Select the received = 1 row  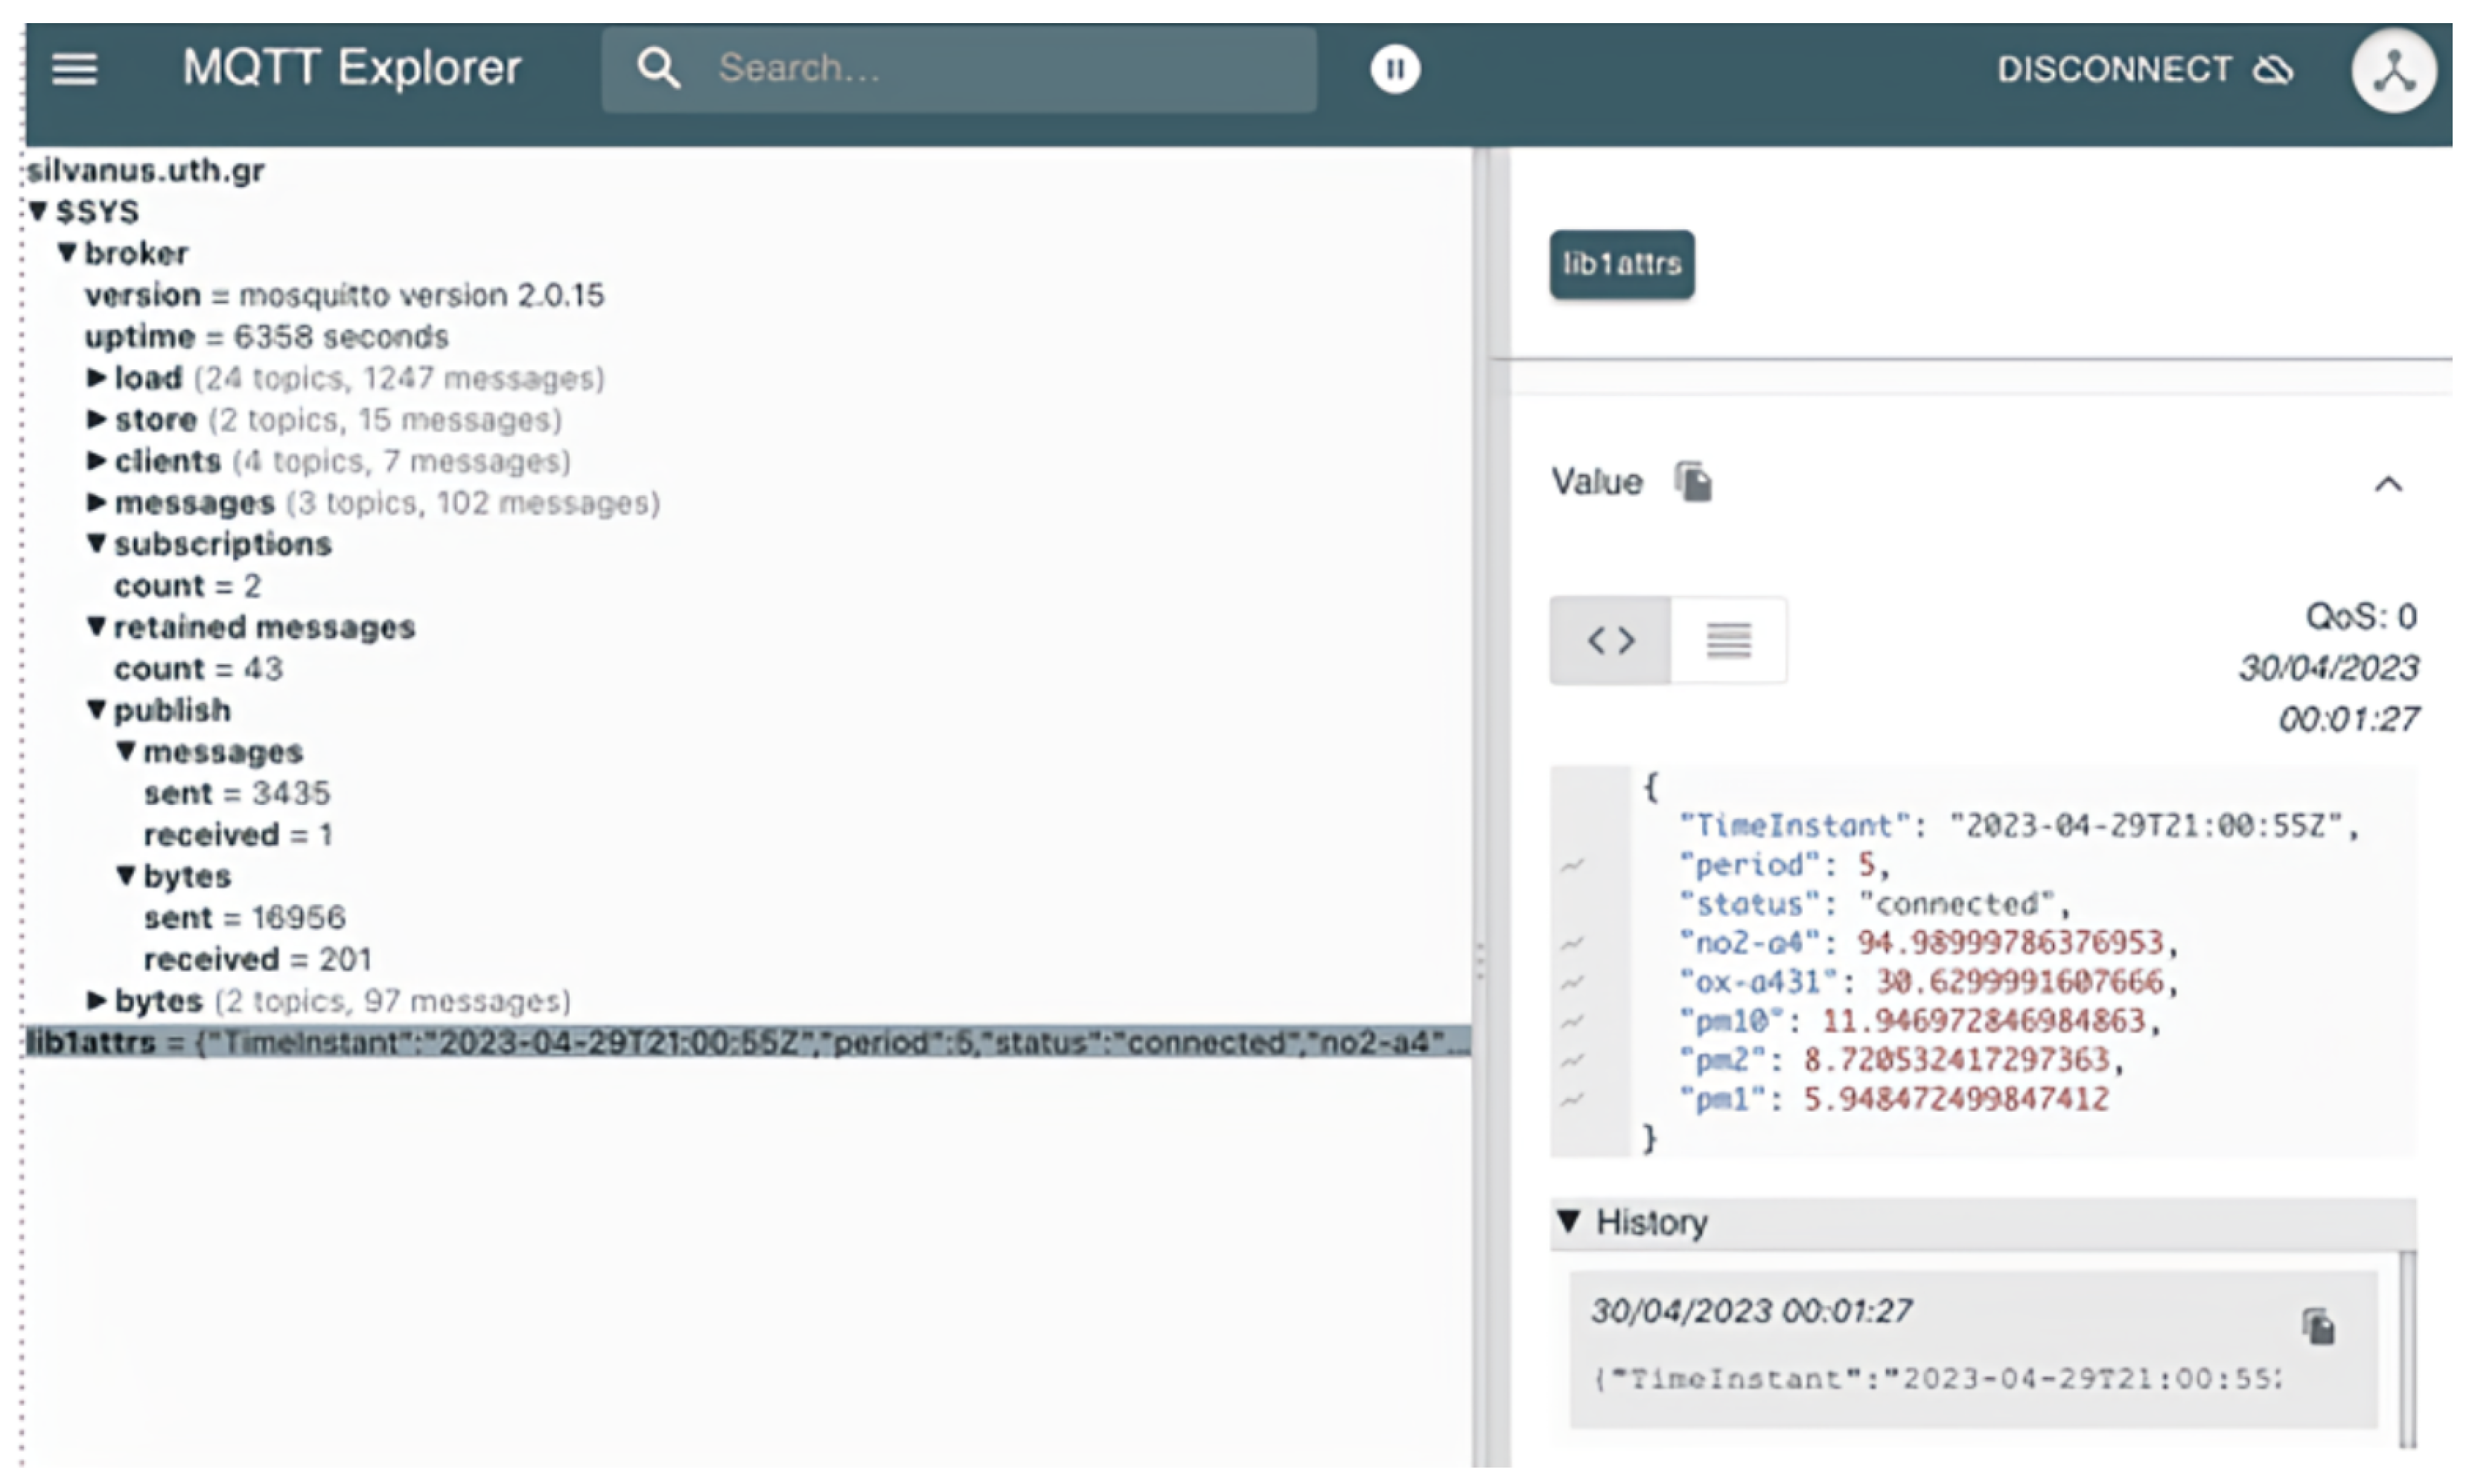click(x=238, y=834)
